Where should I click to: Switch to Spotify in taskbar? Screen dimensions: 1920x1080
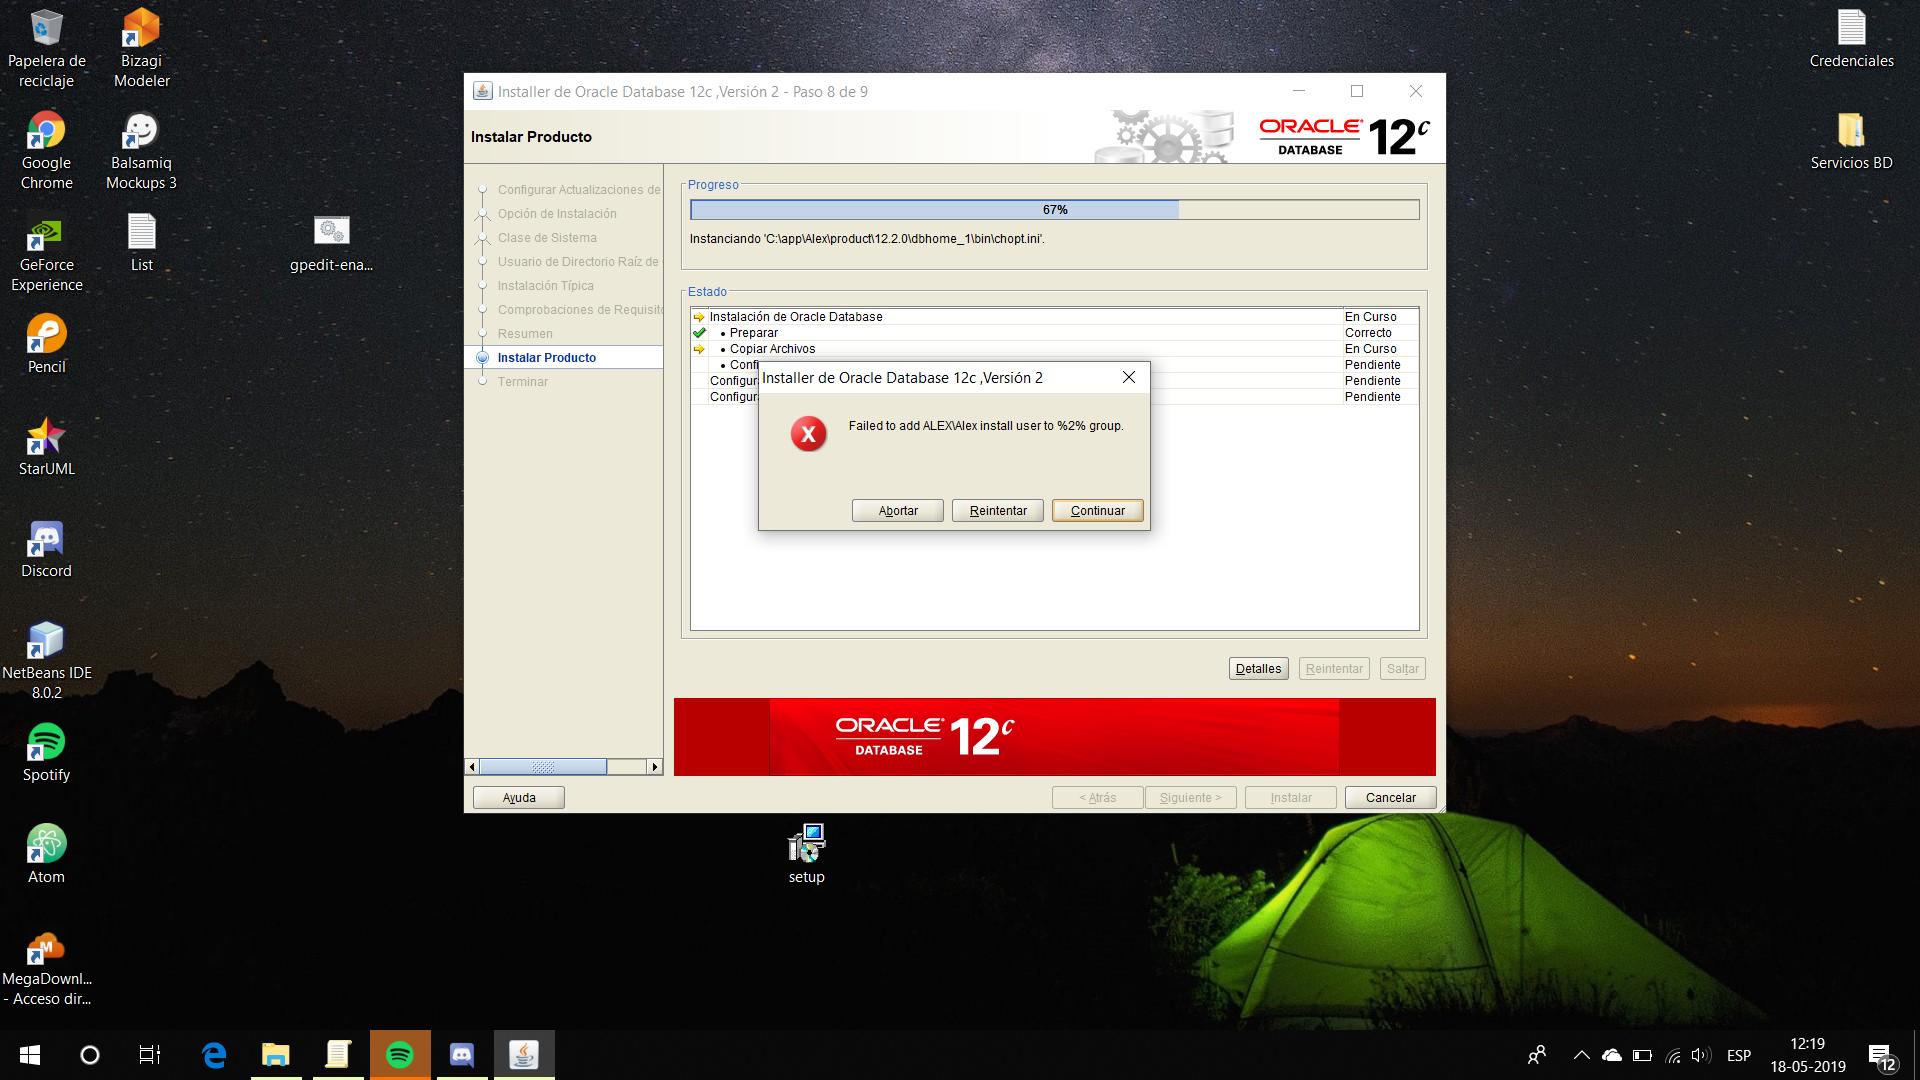coord(399,1055)
